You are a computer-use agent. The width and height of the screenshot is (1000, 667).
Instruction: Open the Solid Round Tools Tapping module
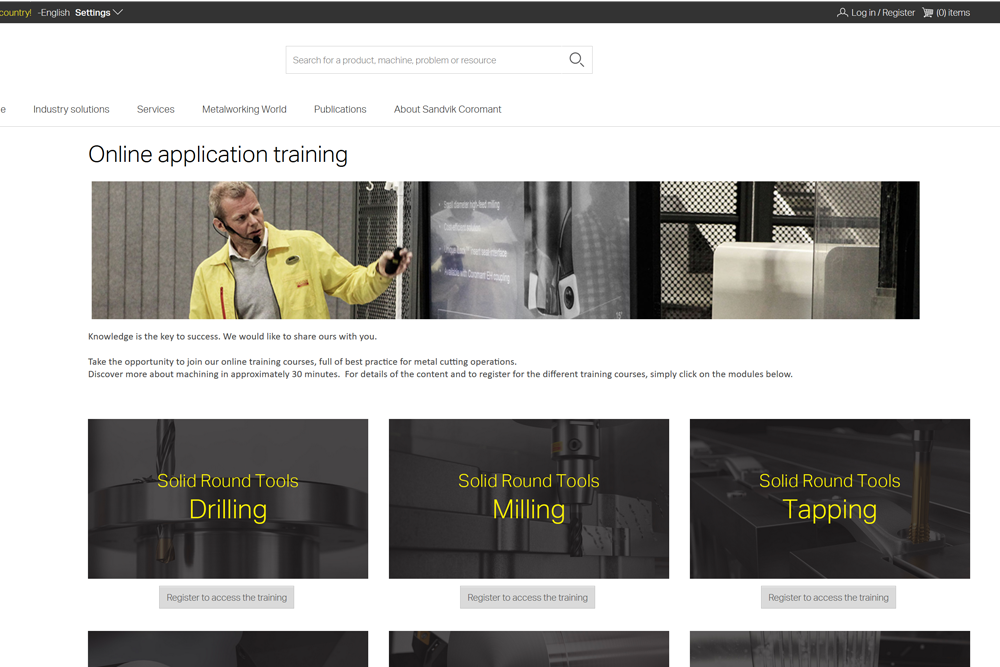pos(830,499)
